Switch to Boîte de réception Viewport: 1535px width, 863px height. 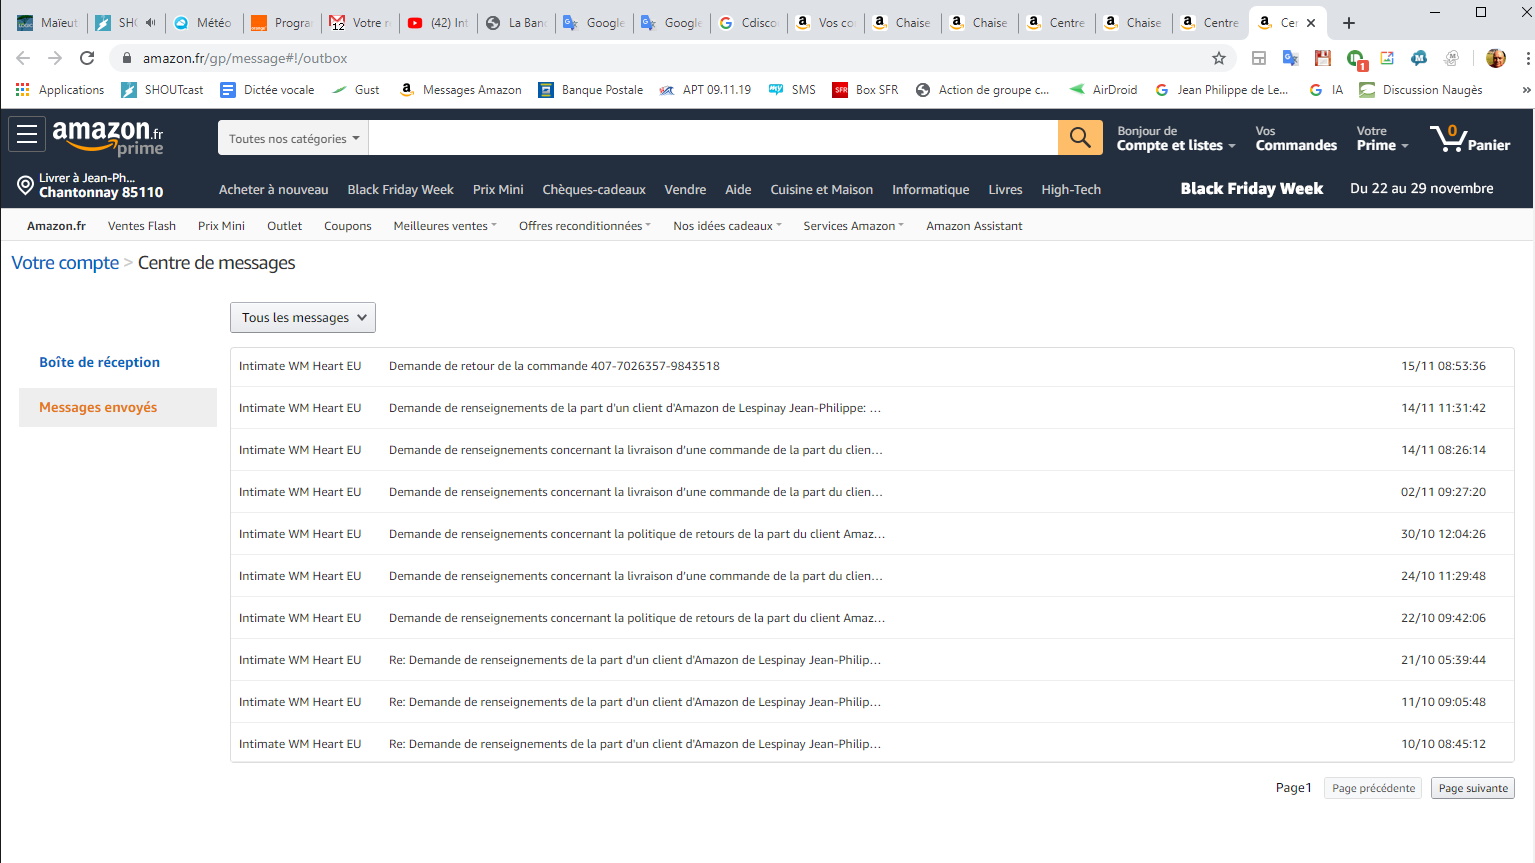[x=99, y=362]
